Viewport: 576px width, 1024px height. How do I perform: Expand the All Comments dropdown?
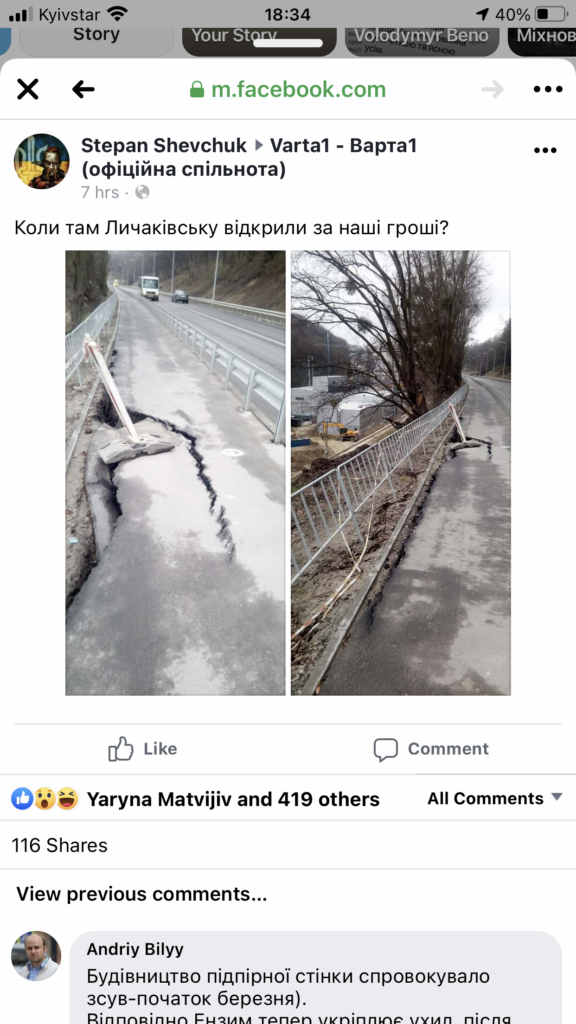point(495,798)
